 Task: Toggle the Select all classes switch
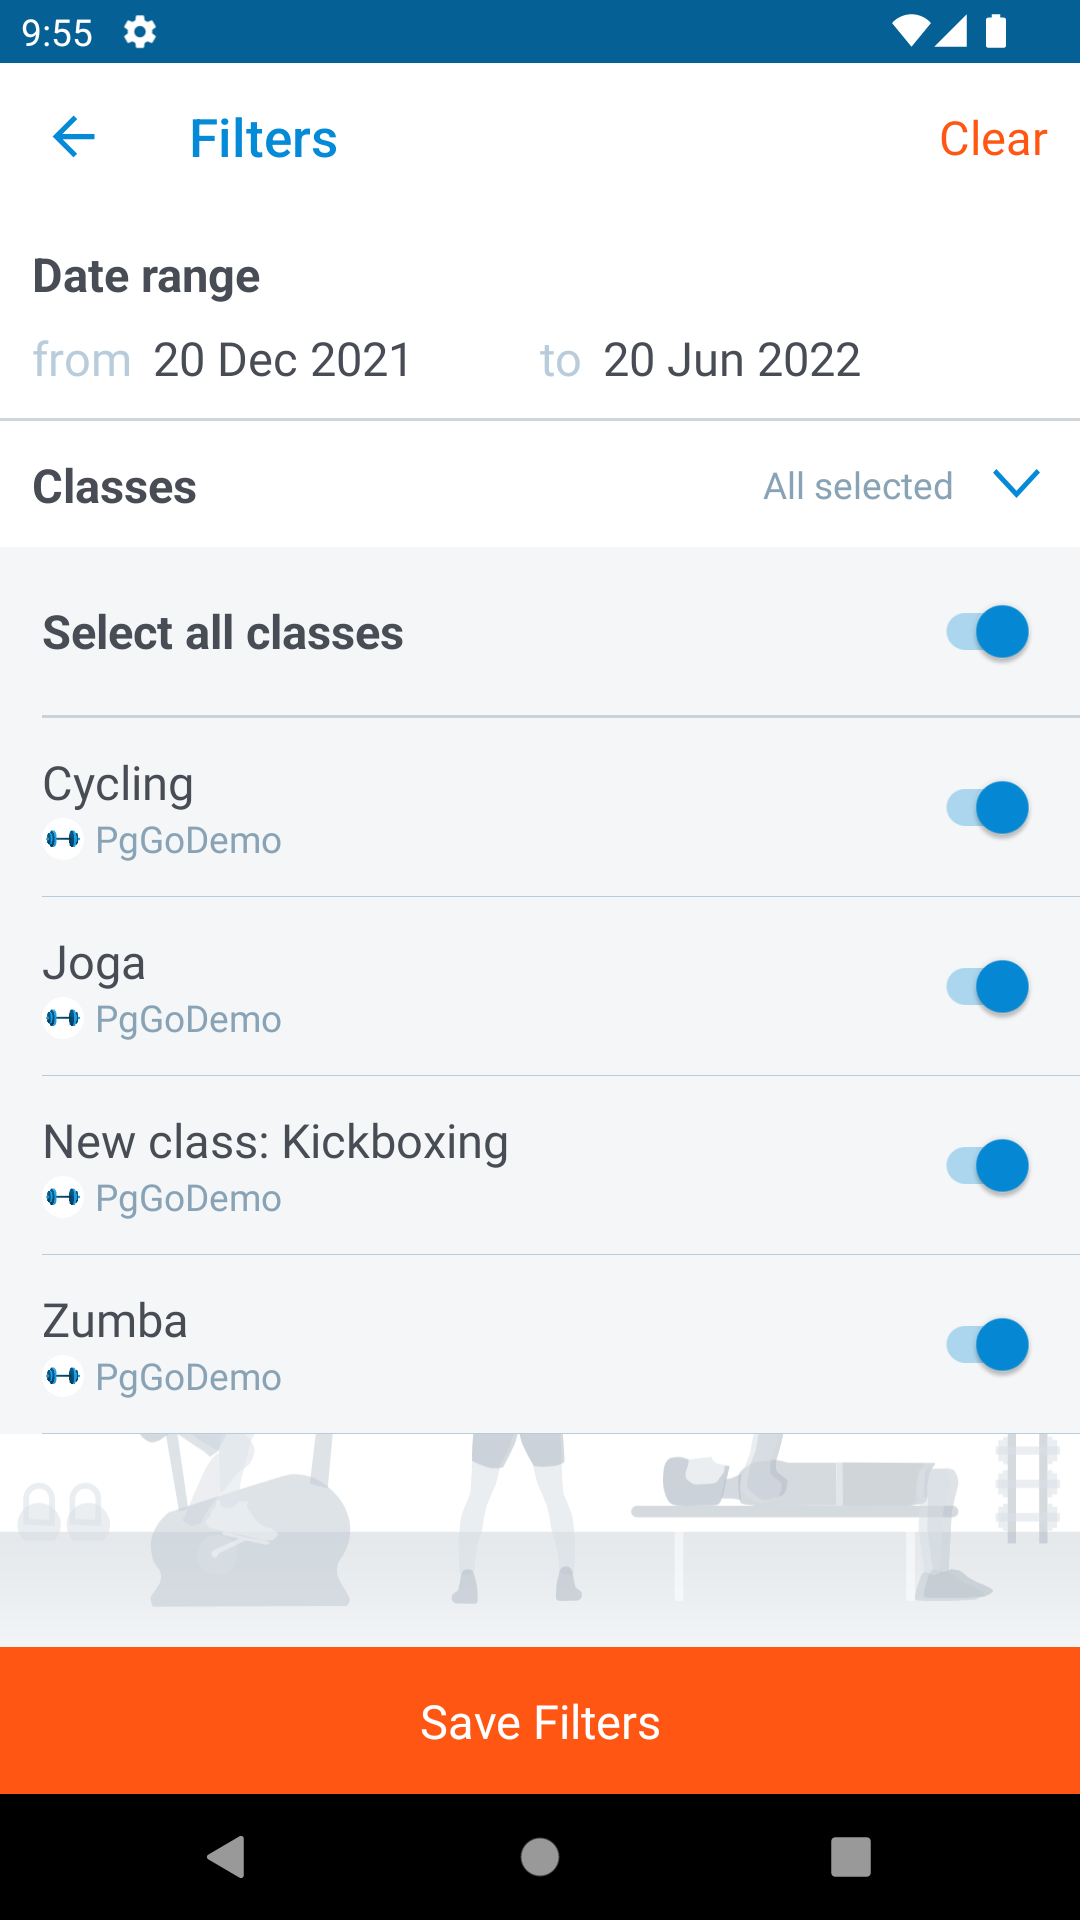tap(987, 632)
